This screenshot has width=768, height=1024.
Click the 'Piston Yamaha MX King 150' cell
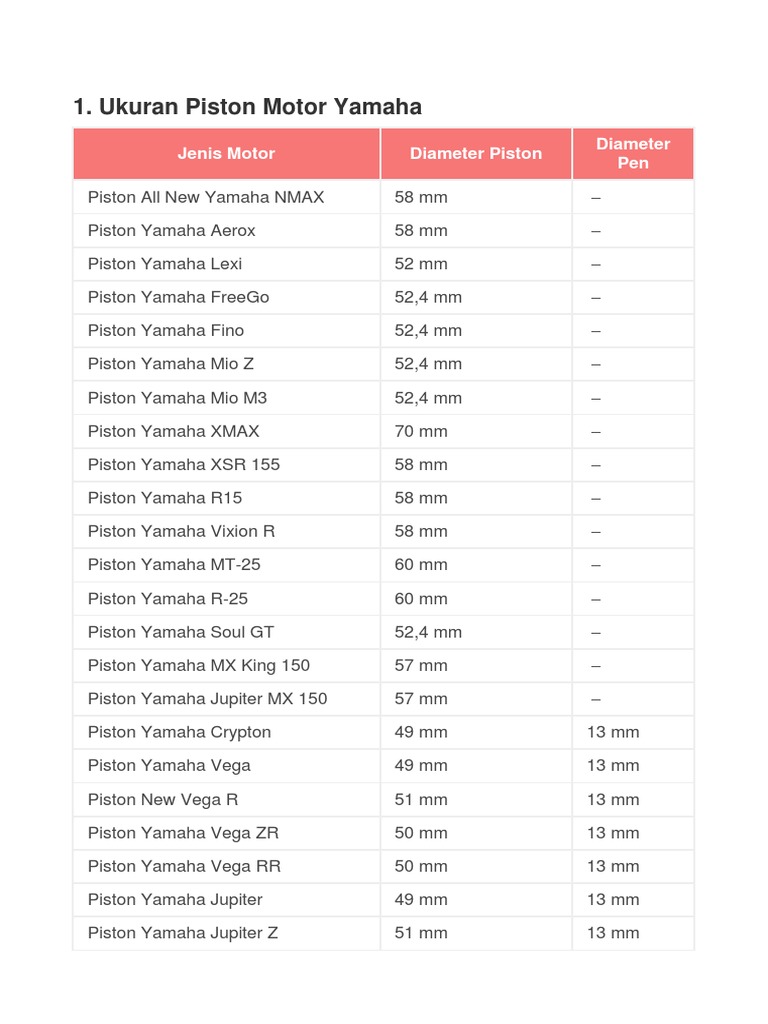199,665
